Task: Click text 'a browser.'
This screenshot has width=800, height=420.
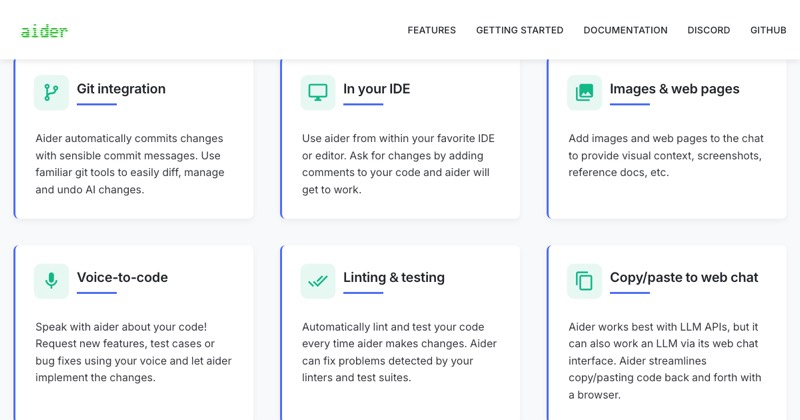Action: tap(594, 394)
